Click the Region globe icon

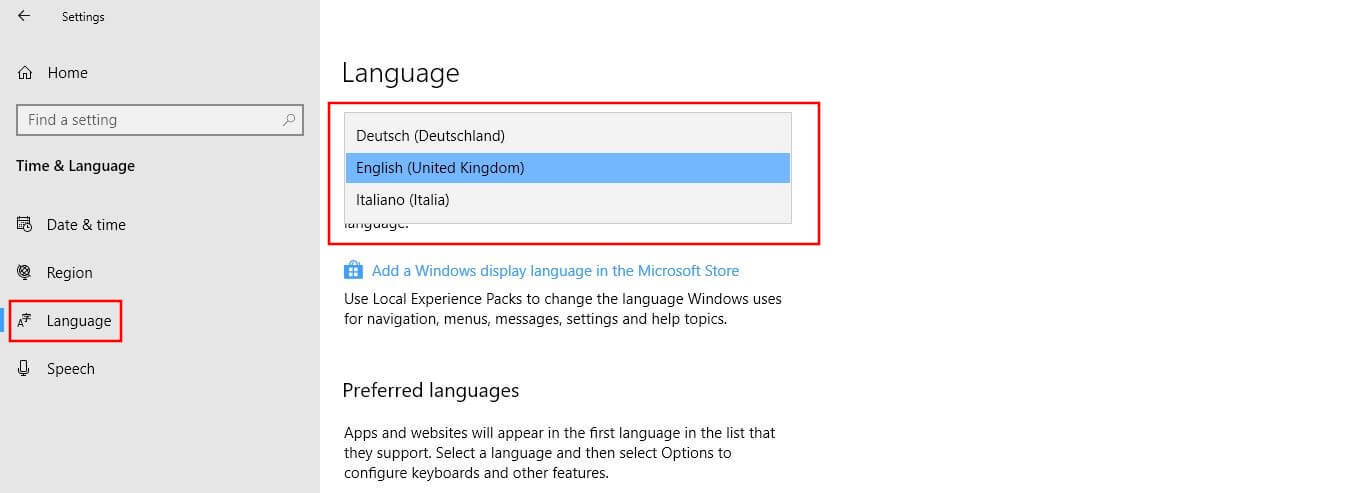pos(25,272)
